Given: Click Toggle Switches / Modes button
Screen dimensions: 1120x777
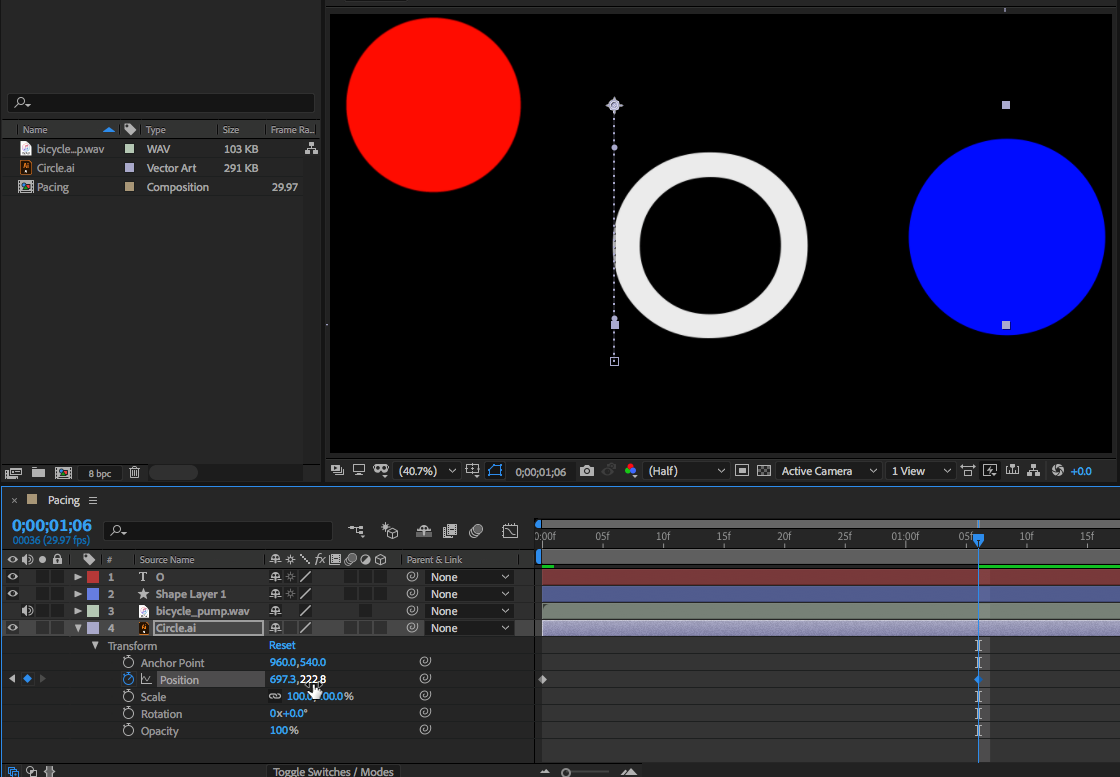Looking at the screenshot, I should point(335,771).
